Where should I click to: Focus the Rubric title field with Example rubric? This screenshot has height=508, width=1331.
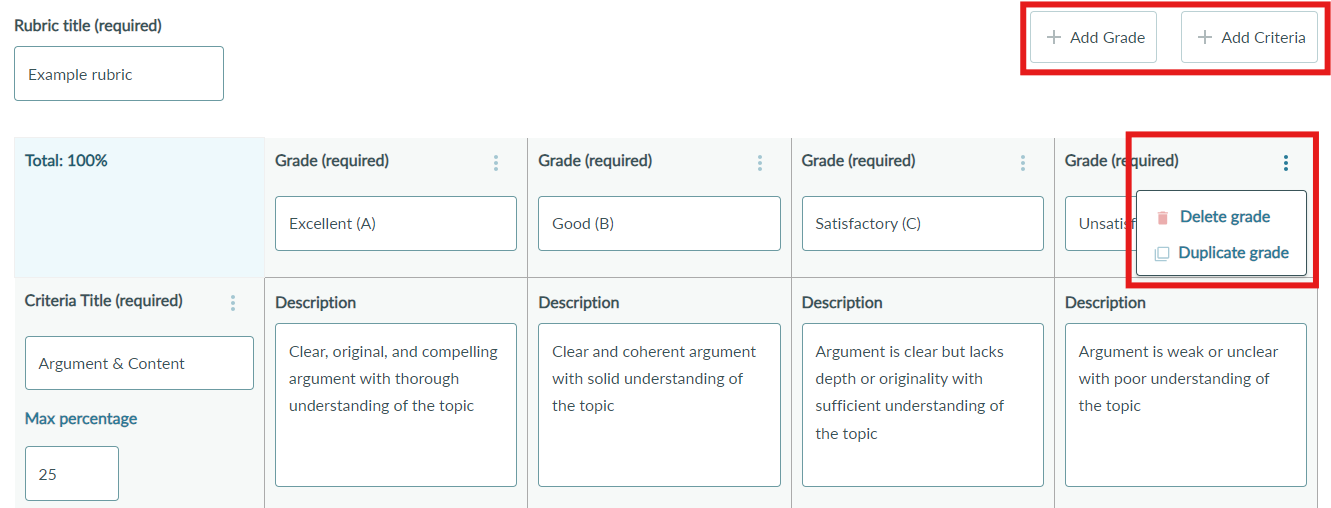tap(119, 74)
